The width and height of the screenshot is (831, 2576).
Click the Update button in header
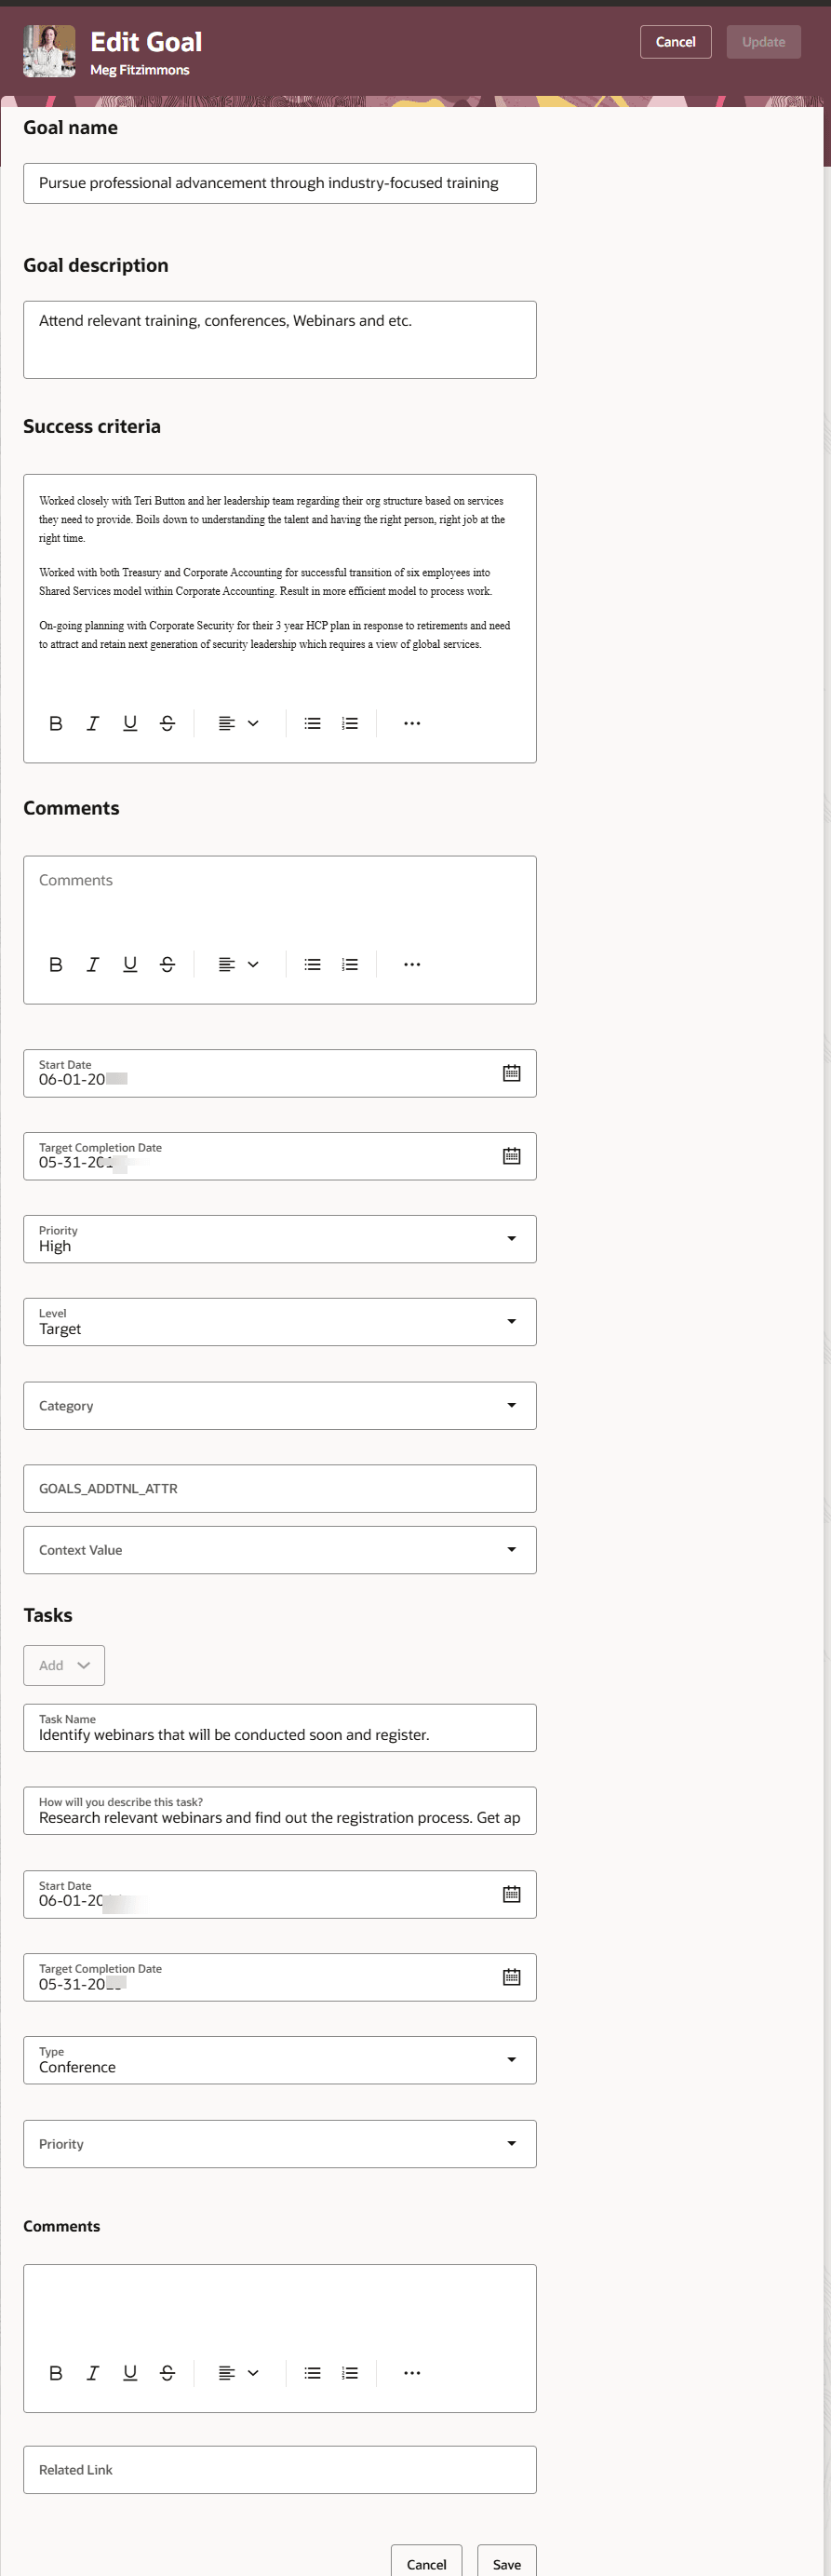coord(763,42)
